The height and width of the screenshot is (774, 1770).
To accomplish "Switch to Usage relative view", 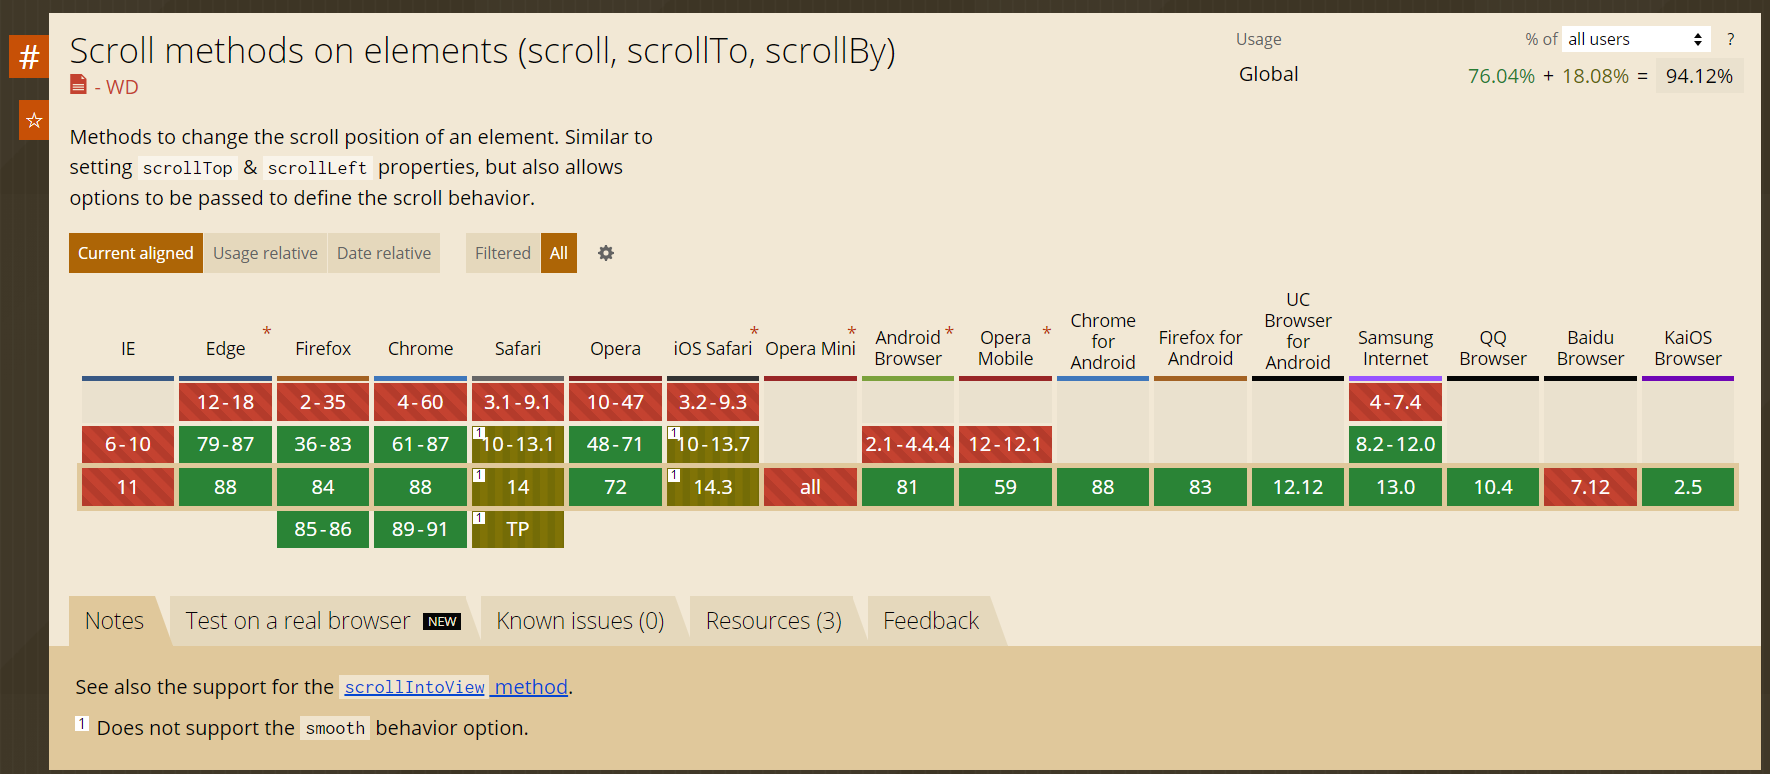I will coord(265,253).
